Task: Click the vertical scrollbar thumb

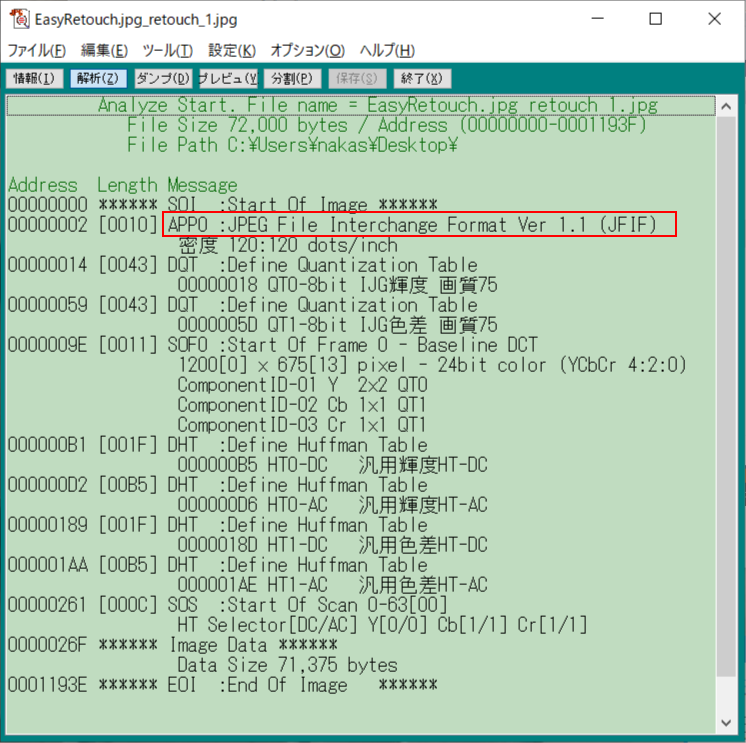Action: tap(726, 396)
